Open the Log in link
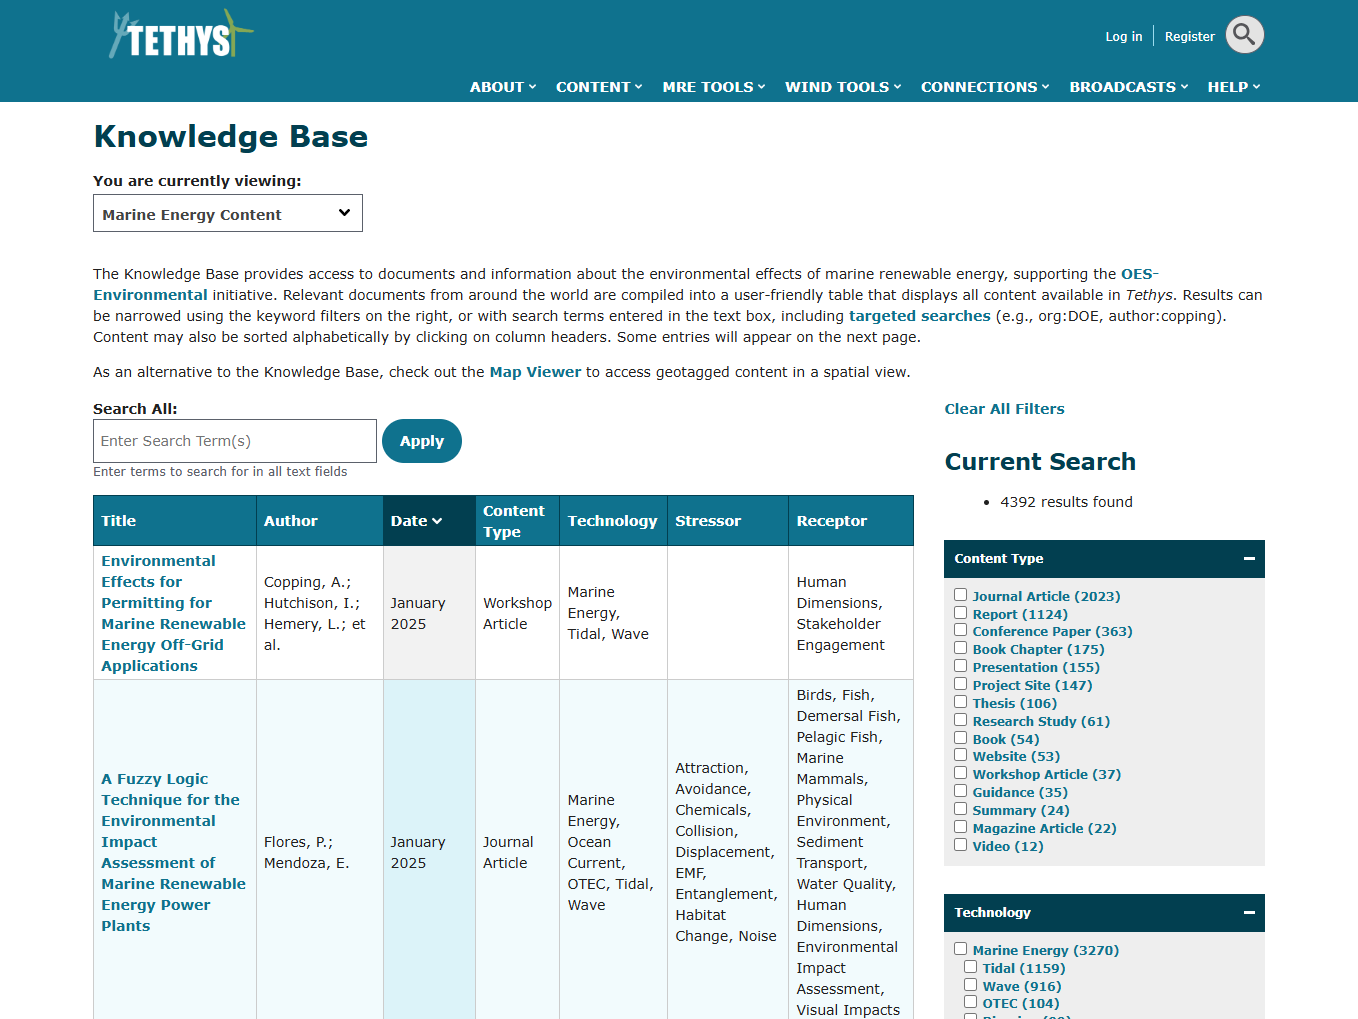Viewport: 1358px width, 1019px height. 1123,36
